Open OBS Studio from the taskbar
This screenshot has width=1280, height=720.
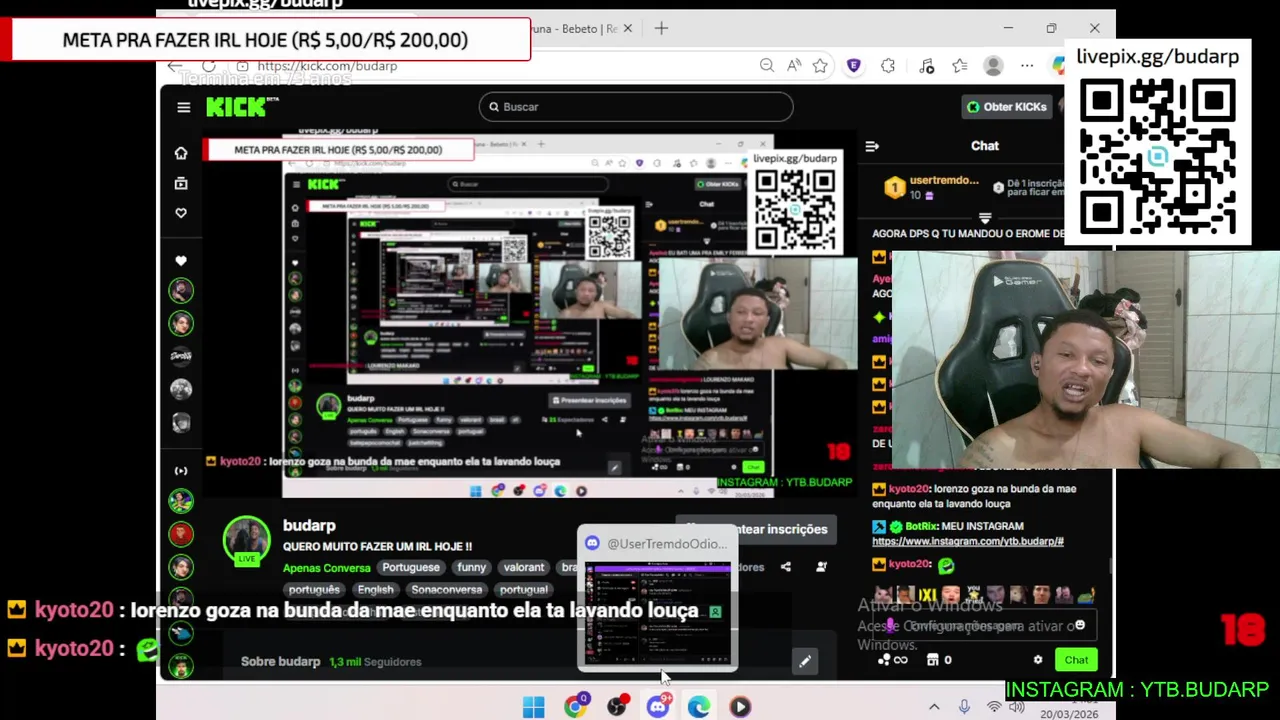(x=617, y=707)
